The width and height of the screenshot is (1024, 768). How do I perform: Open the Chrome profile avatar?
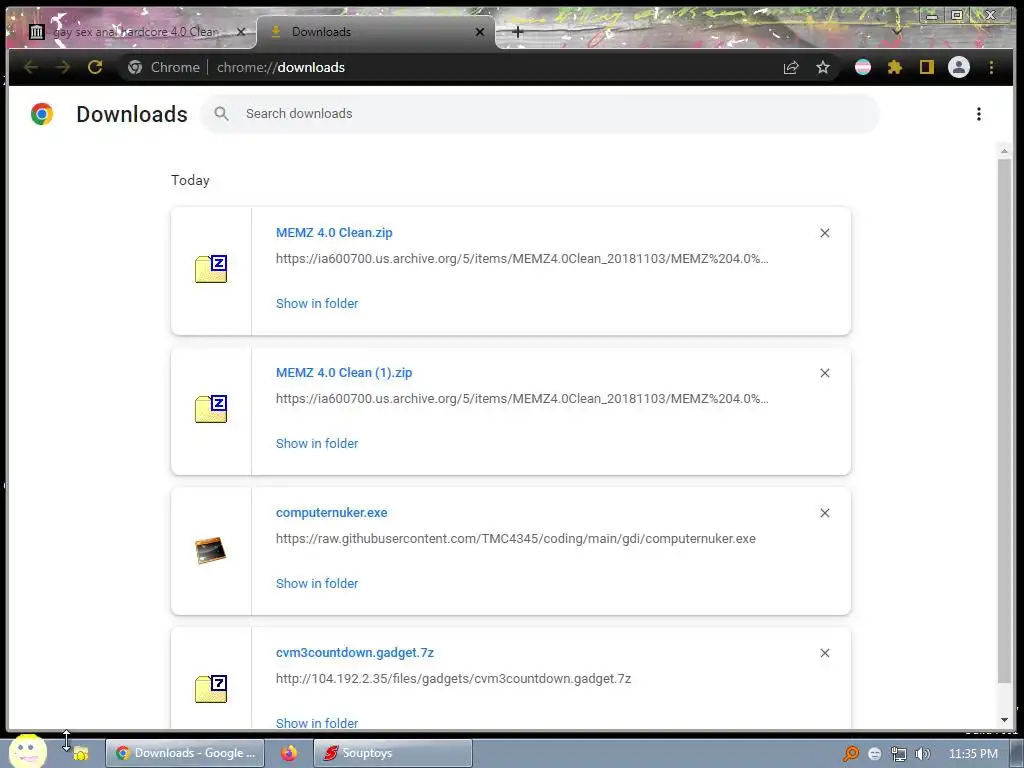[x=959, y=67]
